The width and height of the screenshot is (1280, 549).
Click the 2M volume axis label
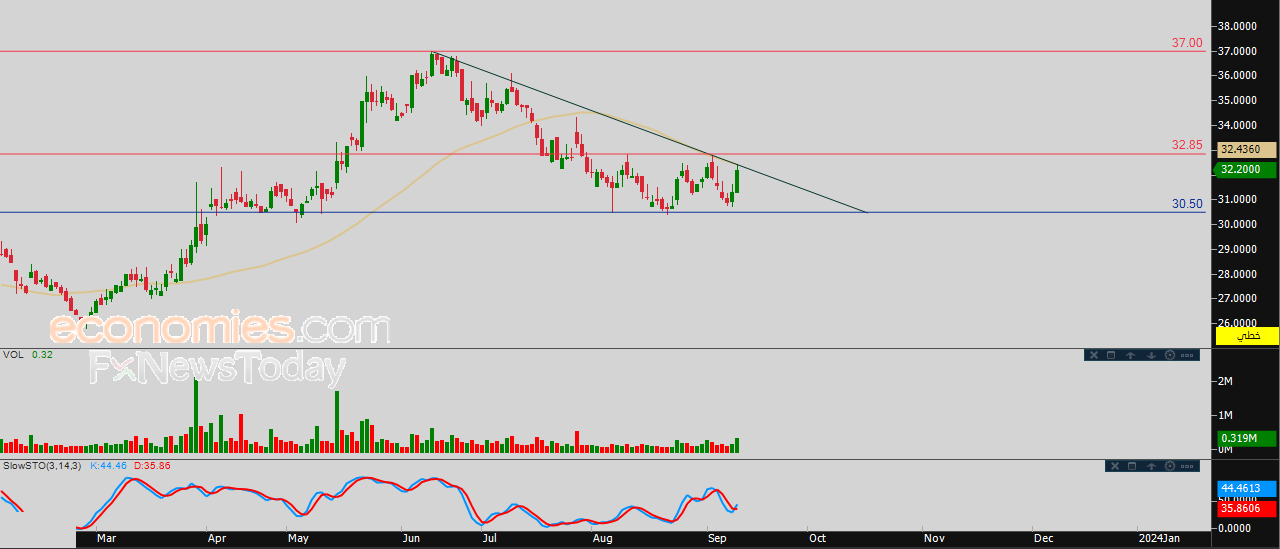point(1224,381)
